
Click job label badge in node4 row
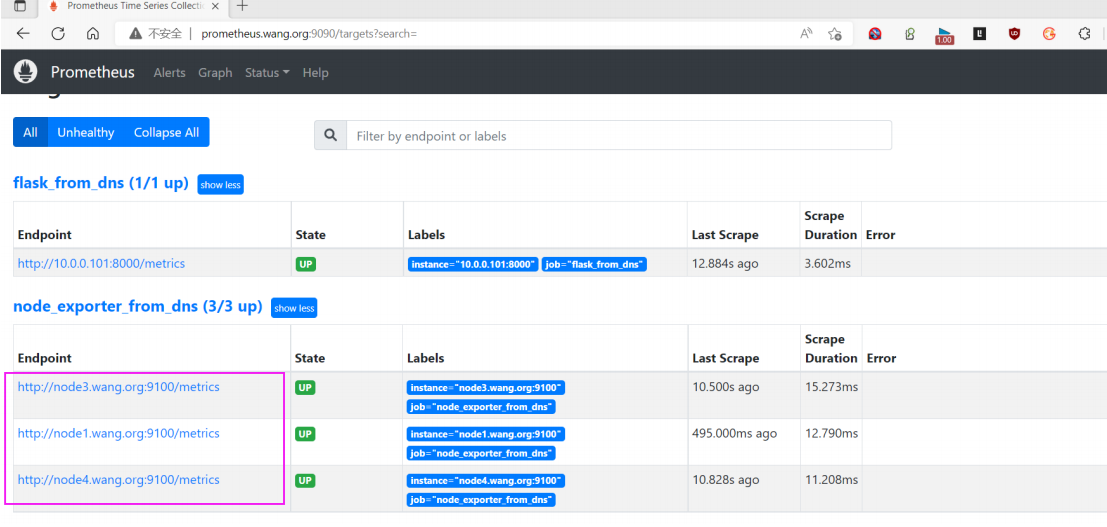pos(481,499)
